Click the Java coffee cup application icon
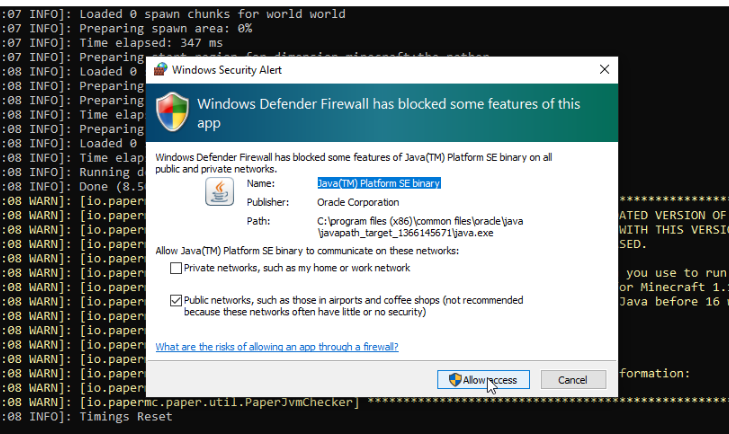 coord(219,192)
